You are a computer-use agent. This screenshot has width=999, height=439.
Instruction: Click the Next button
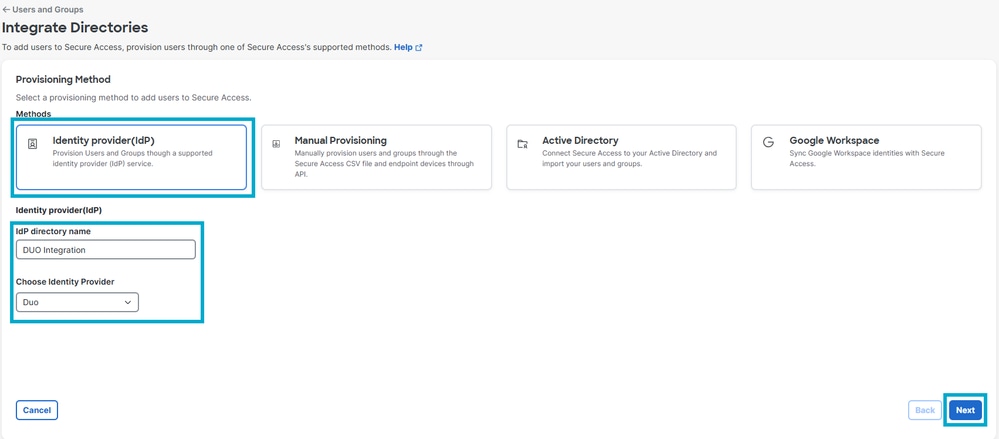(965, 410)
